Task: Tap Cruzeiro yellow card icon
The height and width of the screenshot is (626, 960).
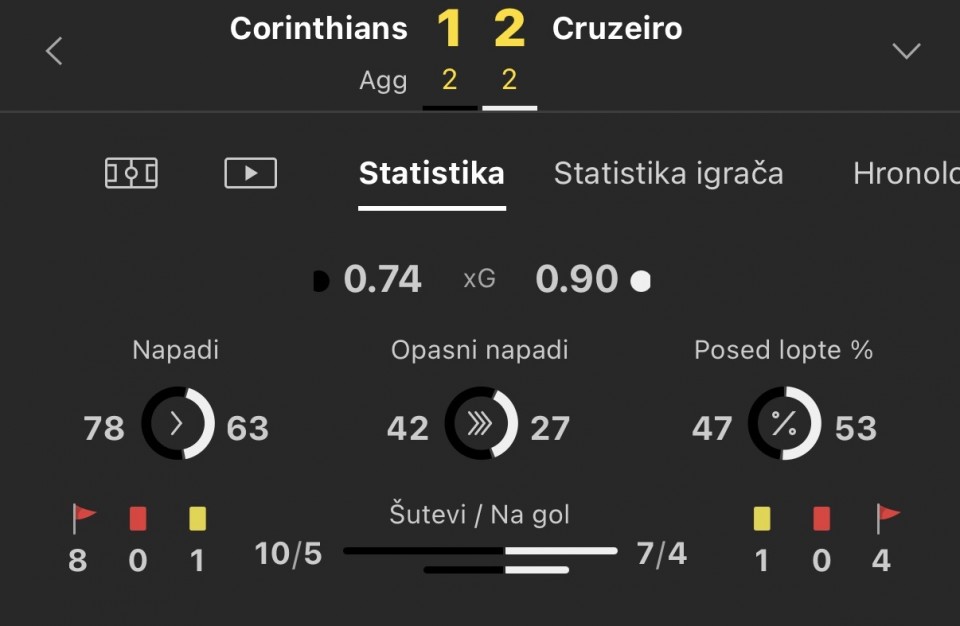Action: 762,518
